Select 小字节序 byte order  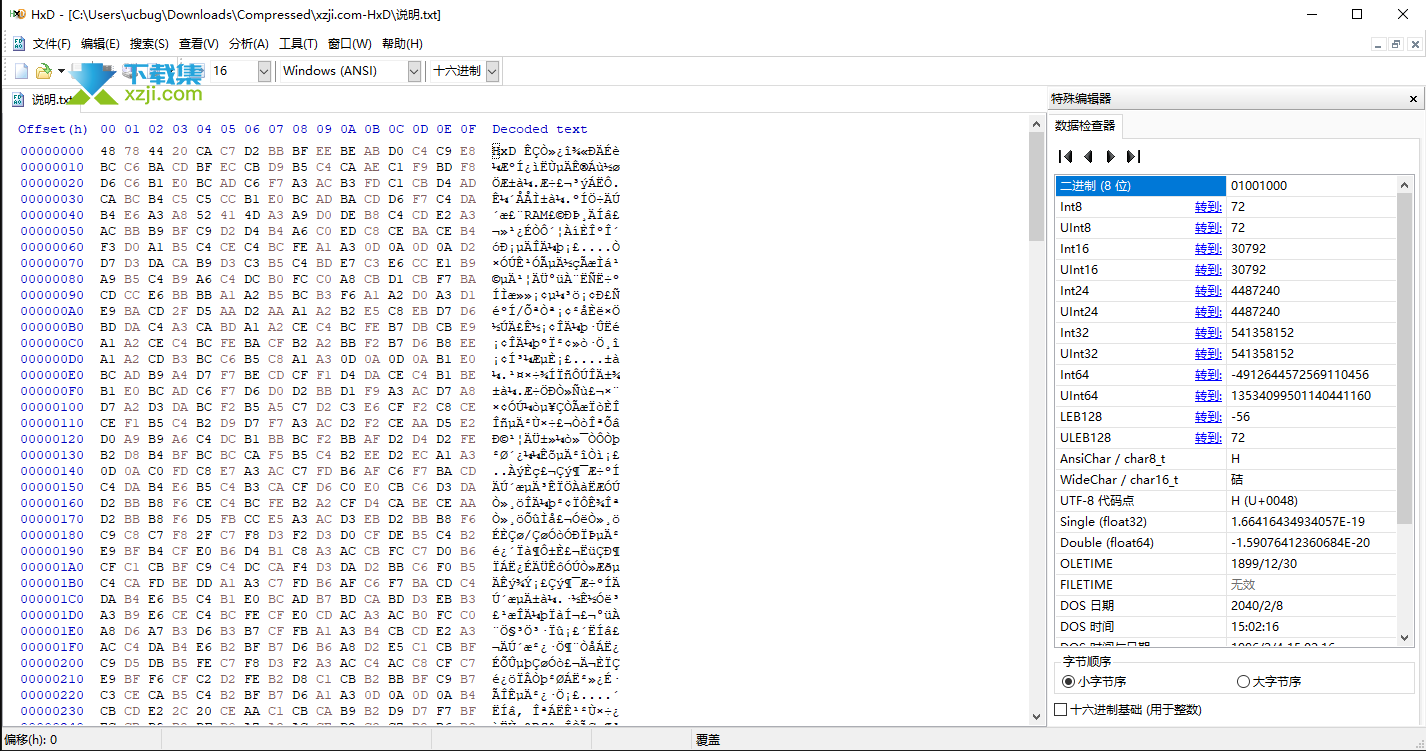pyautogui.click(x=1069, y=682)
